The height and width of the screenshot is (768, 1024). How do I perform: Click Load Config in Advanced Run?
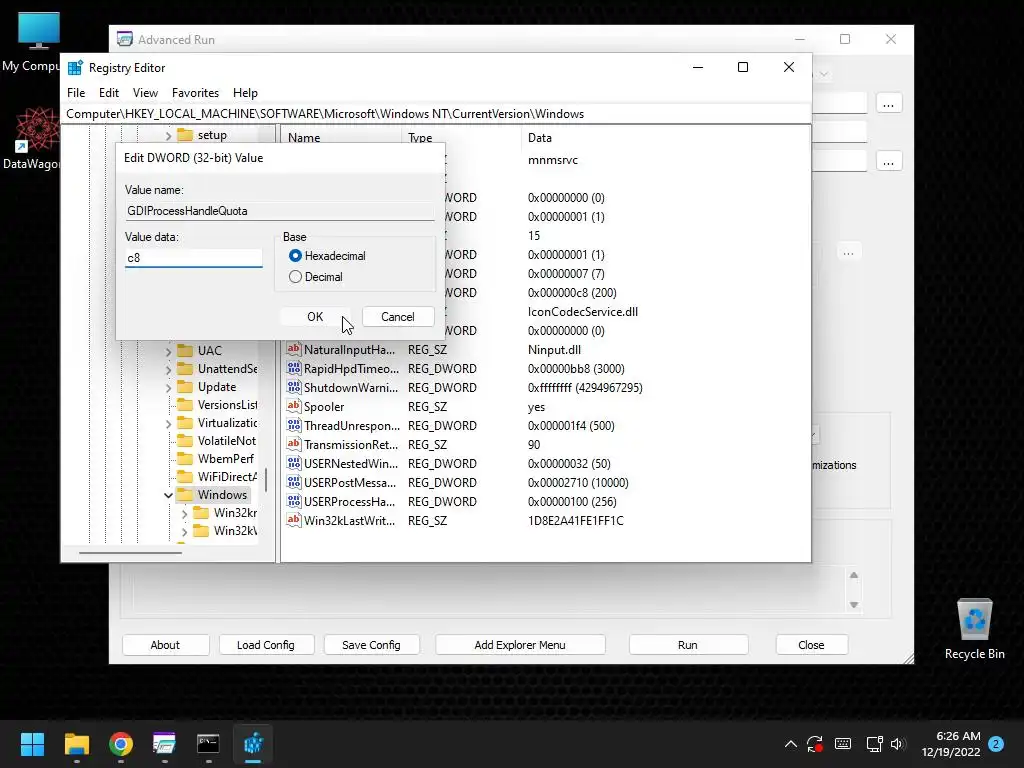(x=266, y=645)
